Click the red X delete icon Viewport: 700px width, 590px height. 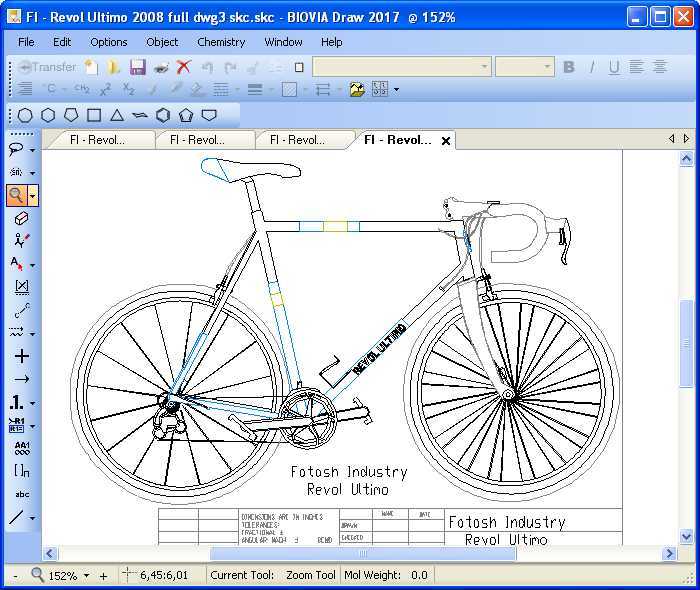pos(183,67)
